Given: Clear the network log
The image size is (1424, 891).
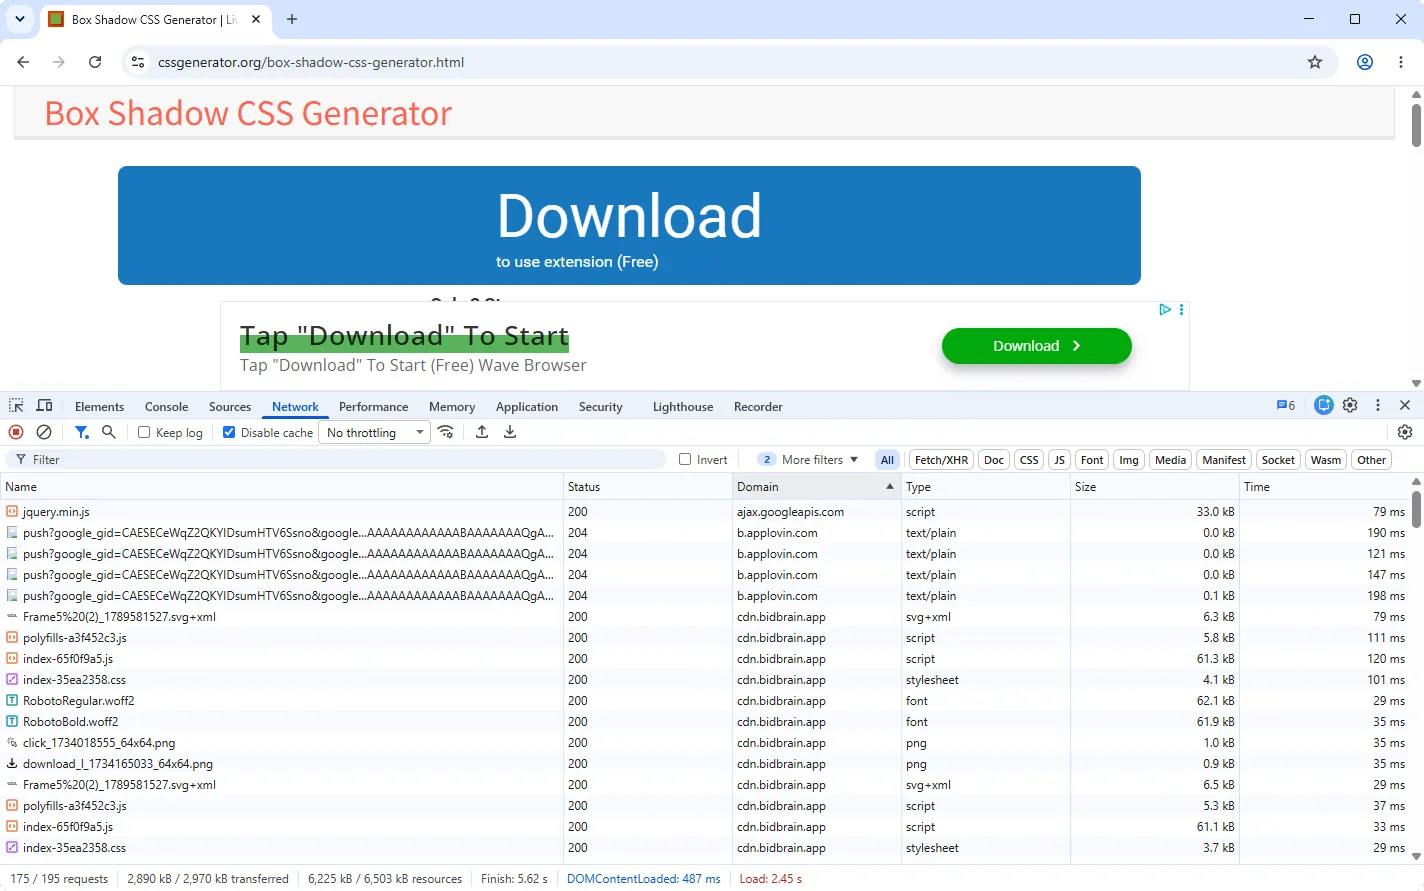Looking at the screenshot, I should pos(44,432).
